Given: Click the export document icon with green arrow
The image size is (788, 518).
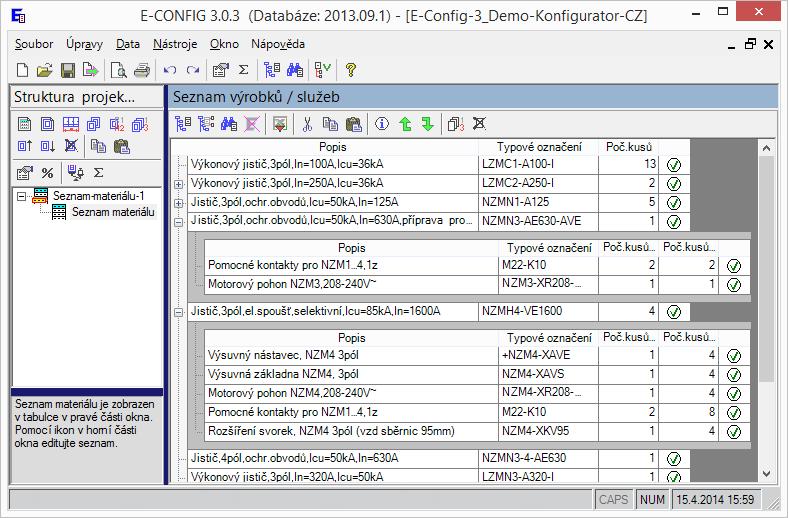Looking at the screenshot, I should click(91, 70).
